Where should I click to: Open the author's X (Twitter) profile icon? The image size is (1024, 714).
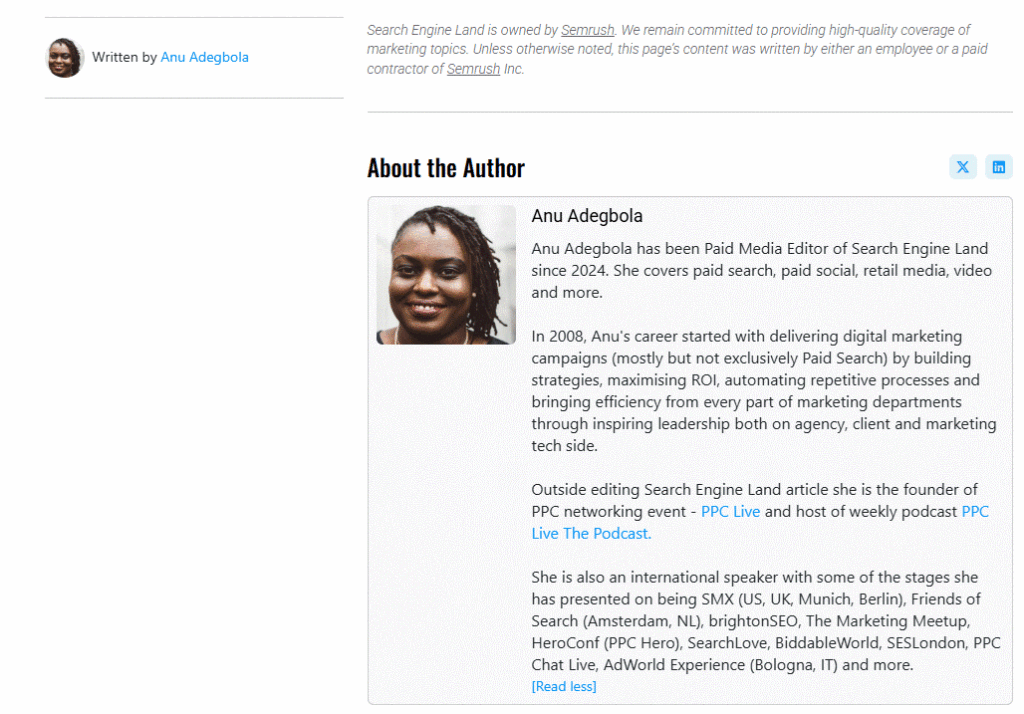[x=962, y=167]
